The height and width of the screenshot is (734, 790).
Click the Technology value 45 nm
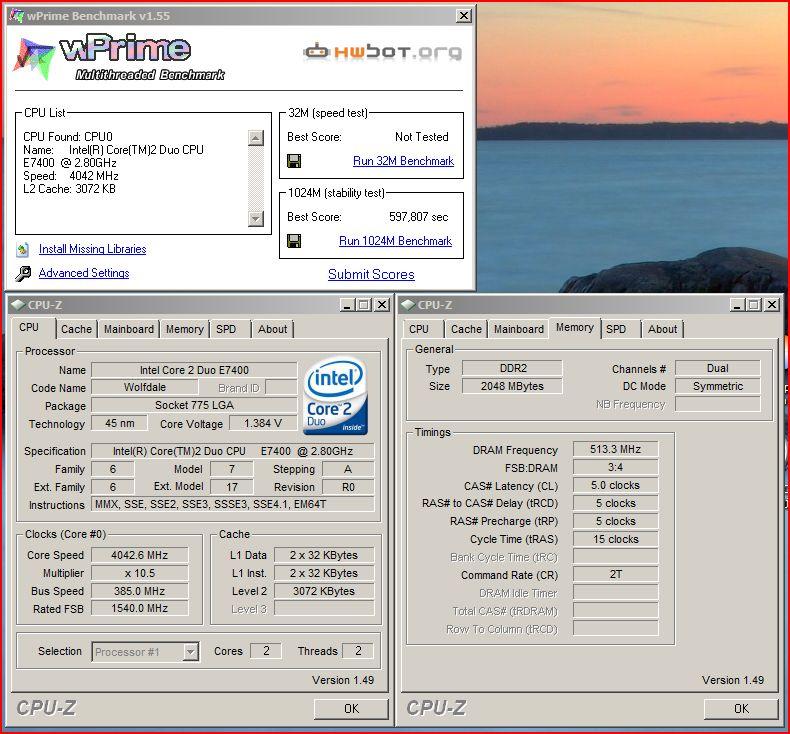119,423
